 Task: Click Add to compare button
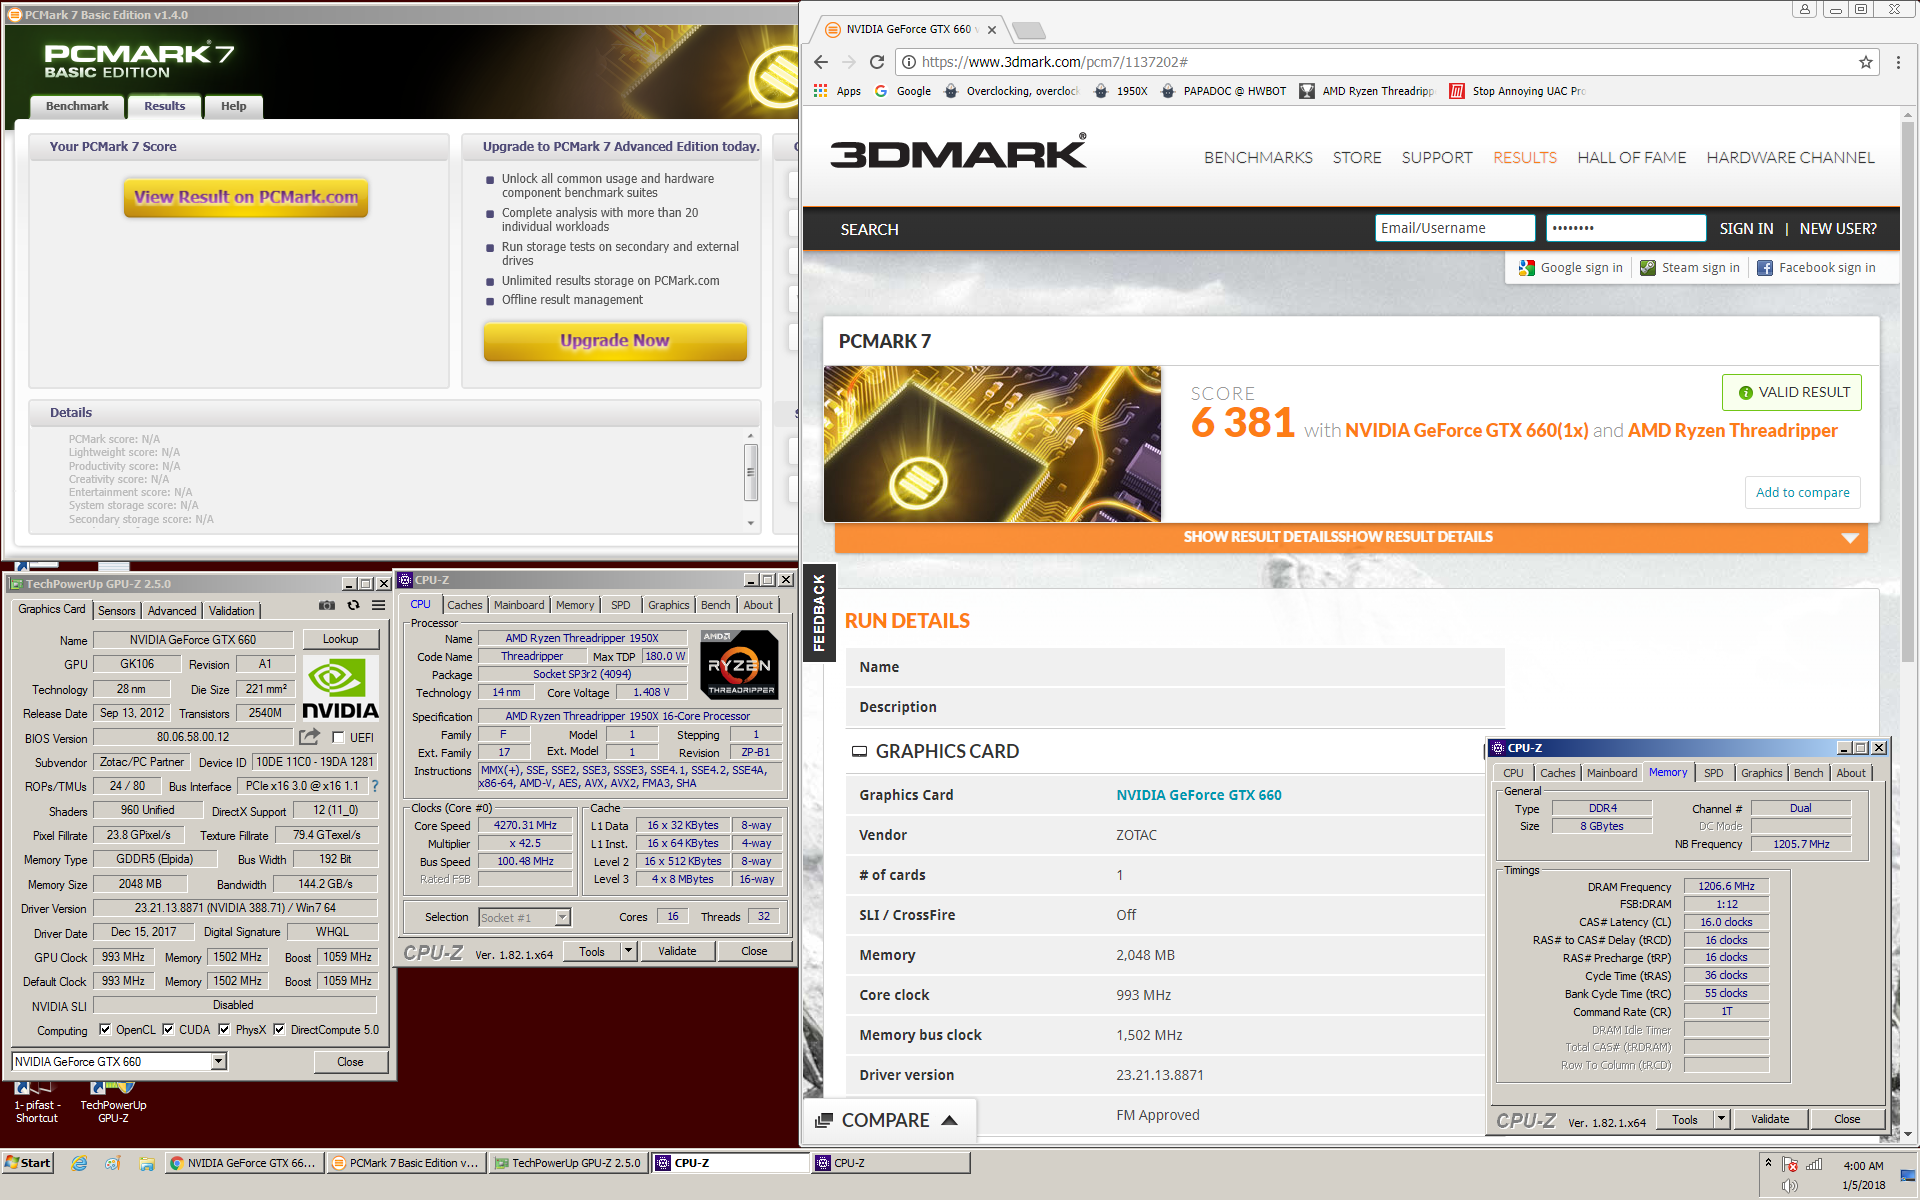click(x=1803, y=492)
